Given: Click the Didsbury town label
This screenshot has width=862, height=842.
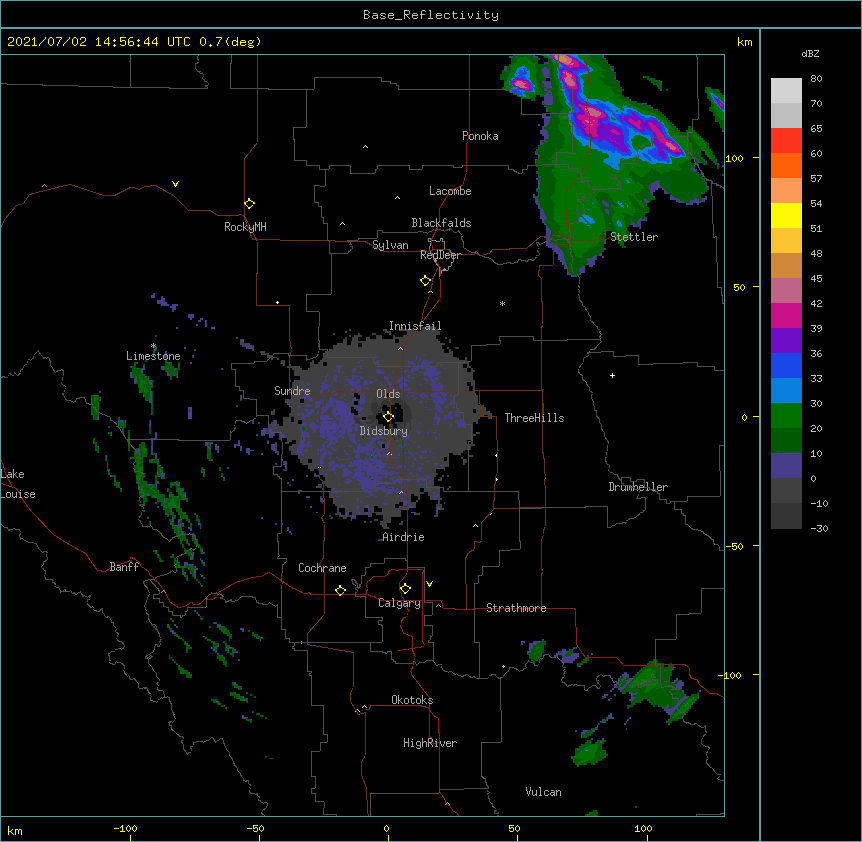Looking at the screenshot, I should point(383,431).
